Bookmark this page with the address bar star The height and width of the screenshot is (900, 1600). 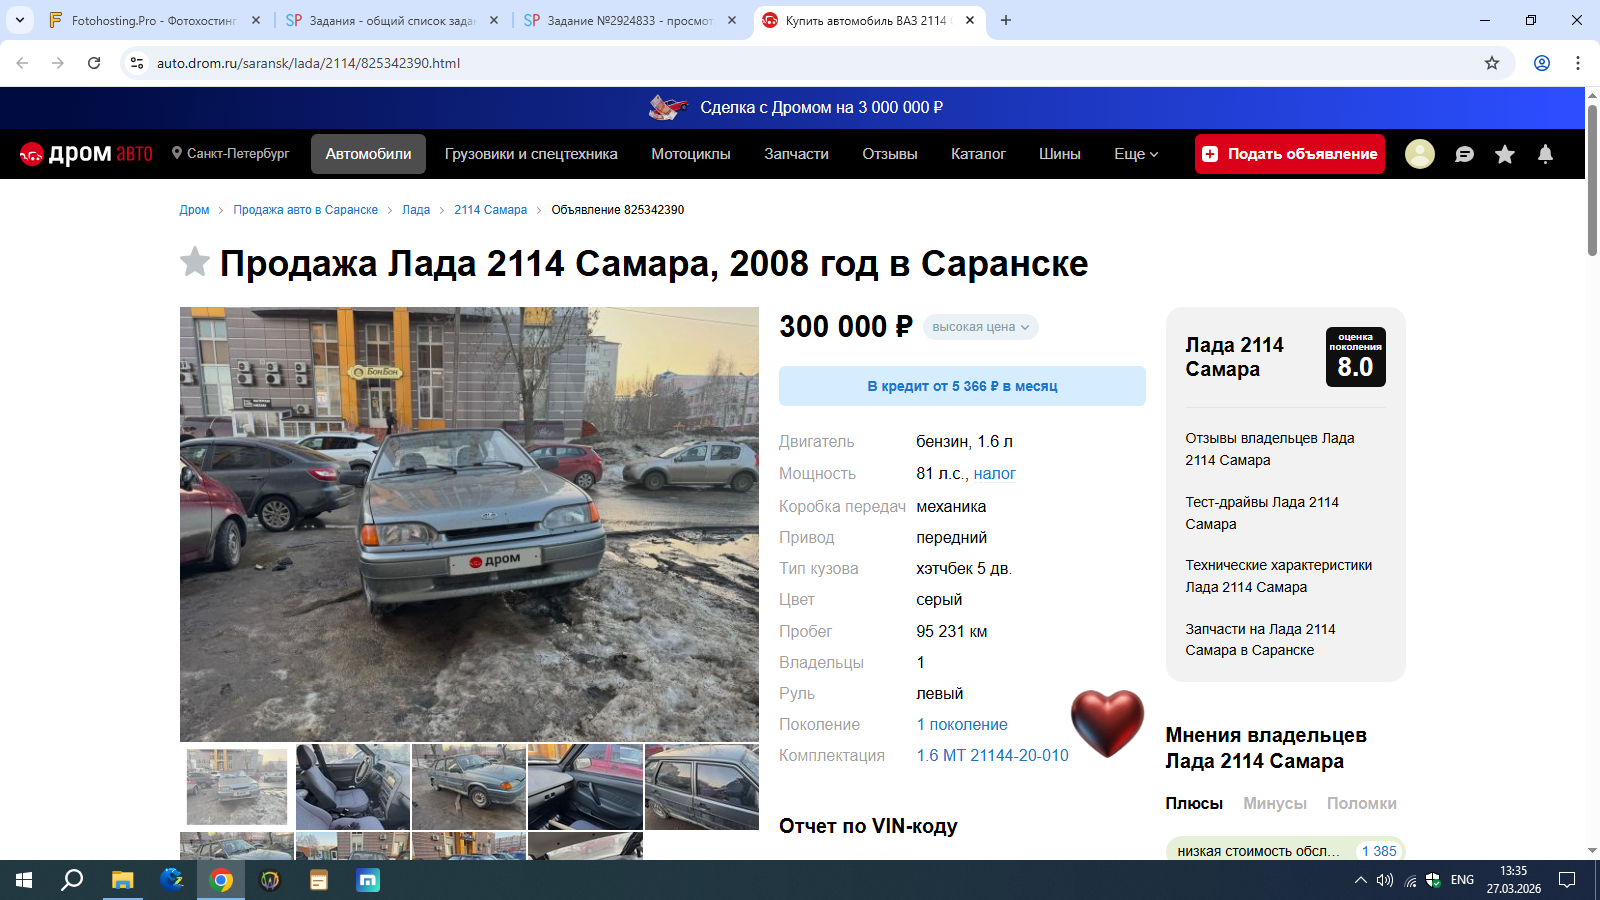pos(1492,63)
